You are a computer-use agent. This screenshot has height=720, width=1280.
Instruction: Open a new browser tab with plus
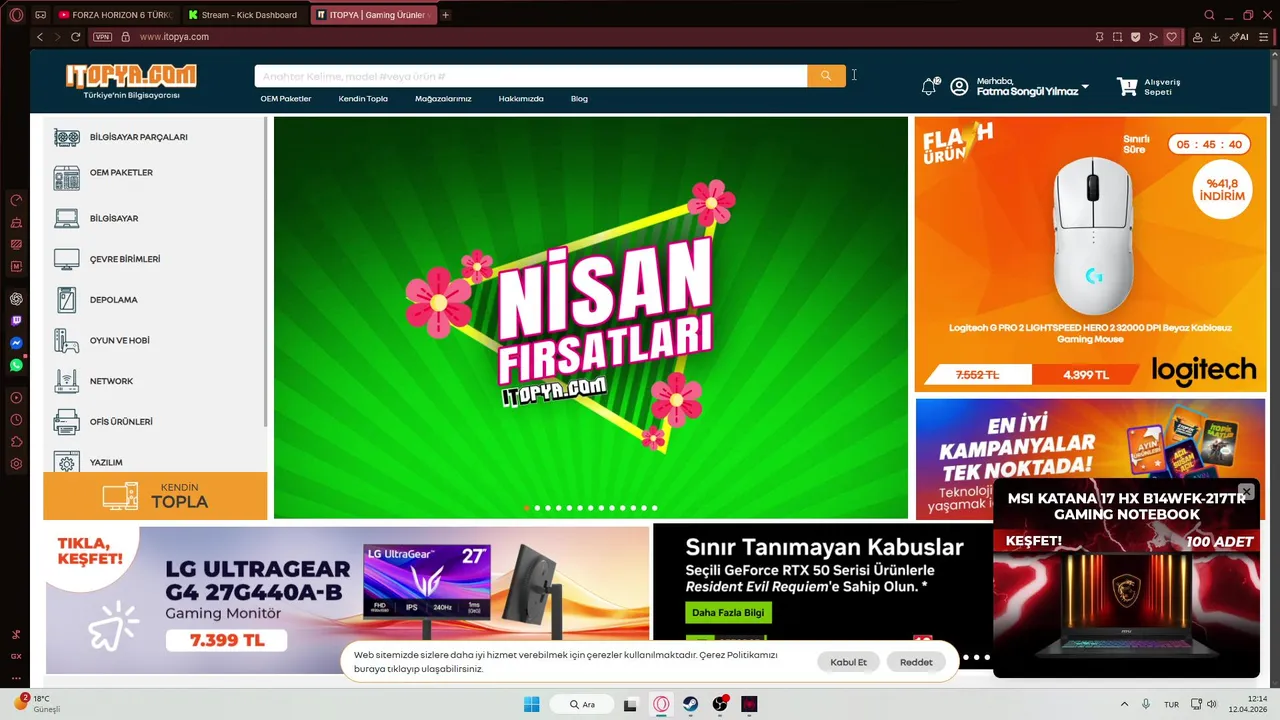[x=446, y=15]
